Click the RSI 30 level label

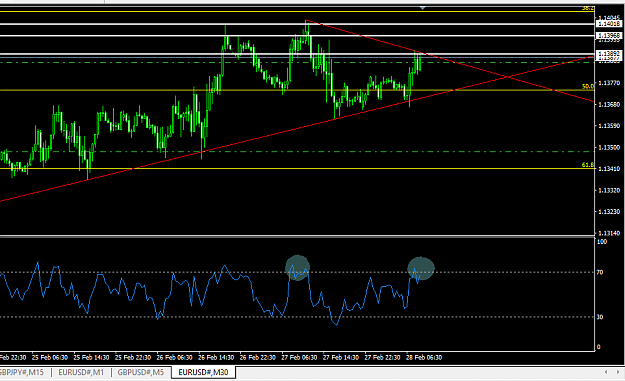(600, 317)
